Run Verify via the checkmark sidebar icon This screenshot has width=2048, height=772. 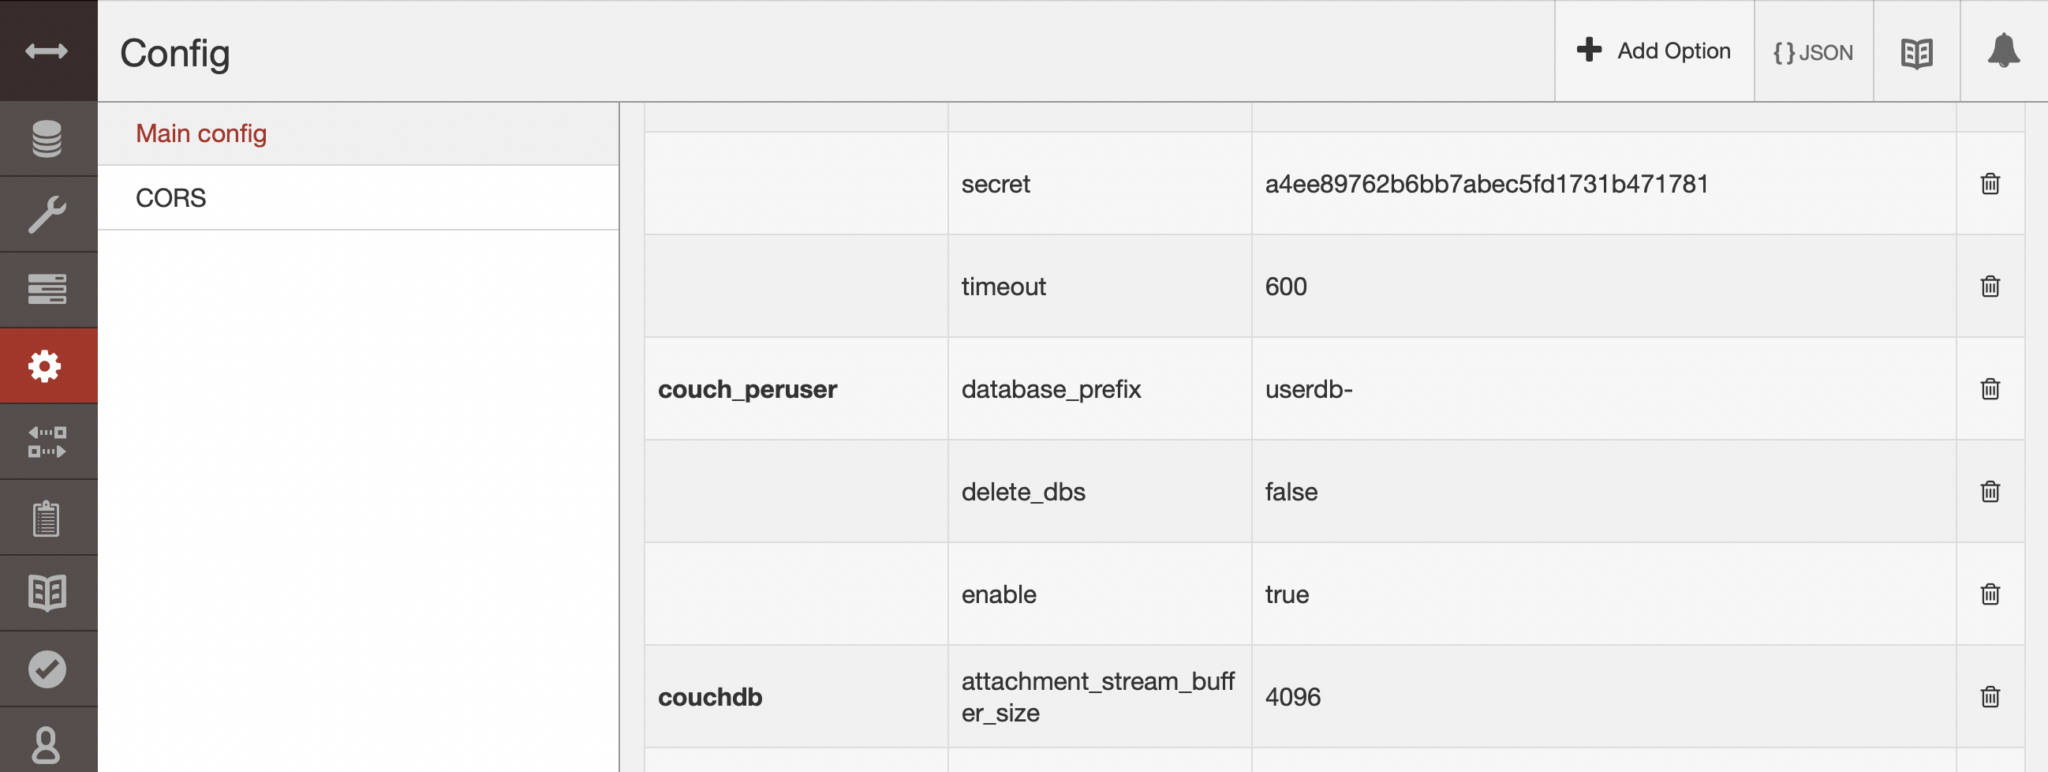49,668
